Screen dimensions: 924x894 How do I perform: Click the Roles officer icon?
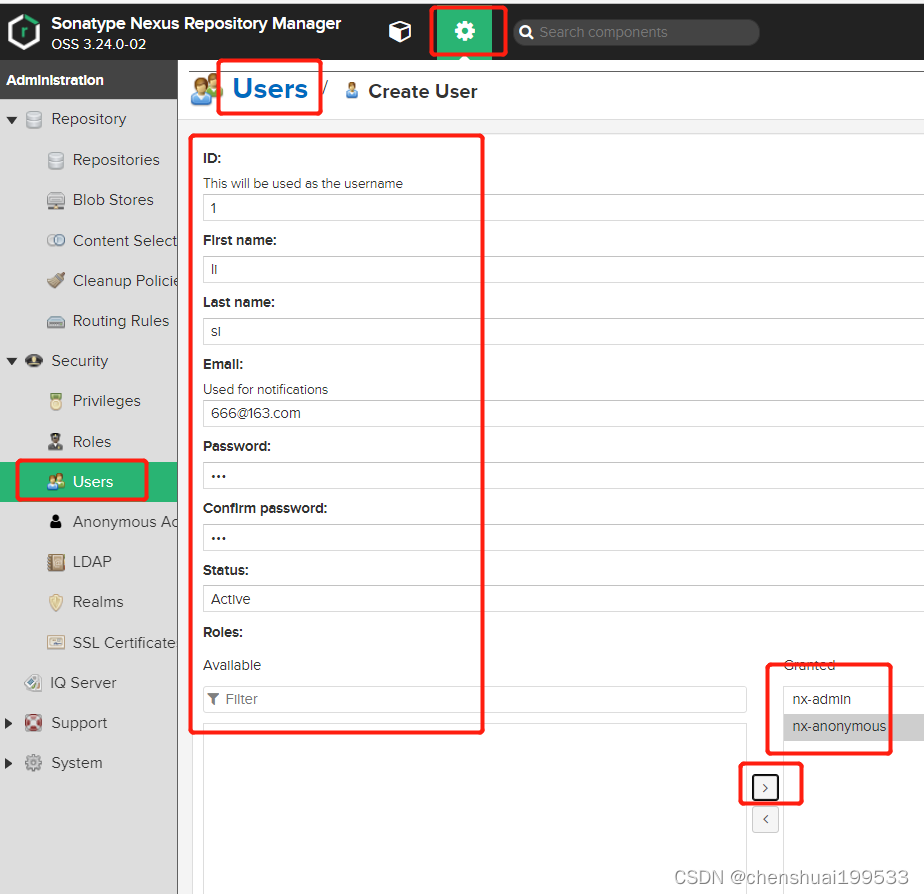(x=55, y=441)
